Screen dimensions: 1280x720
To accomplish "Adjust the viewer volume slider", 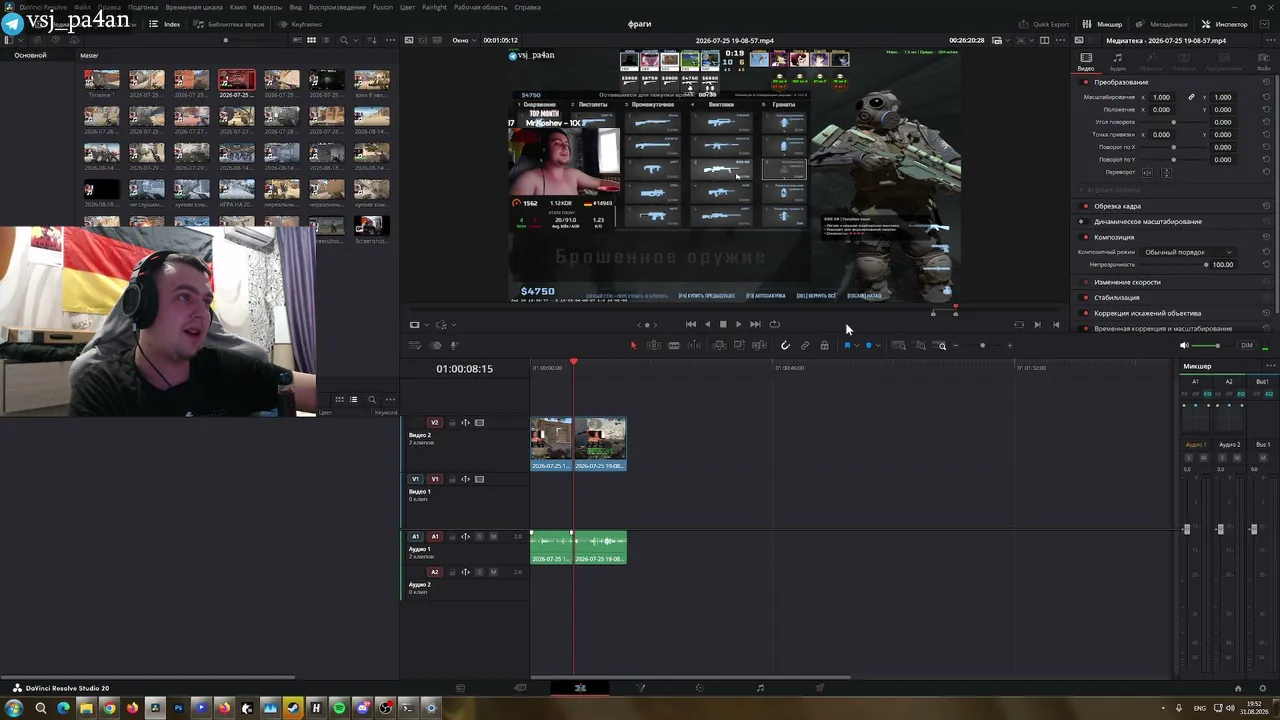I will 1210,346.
